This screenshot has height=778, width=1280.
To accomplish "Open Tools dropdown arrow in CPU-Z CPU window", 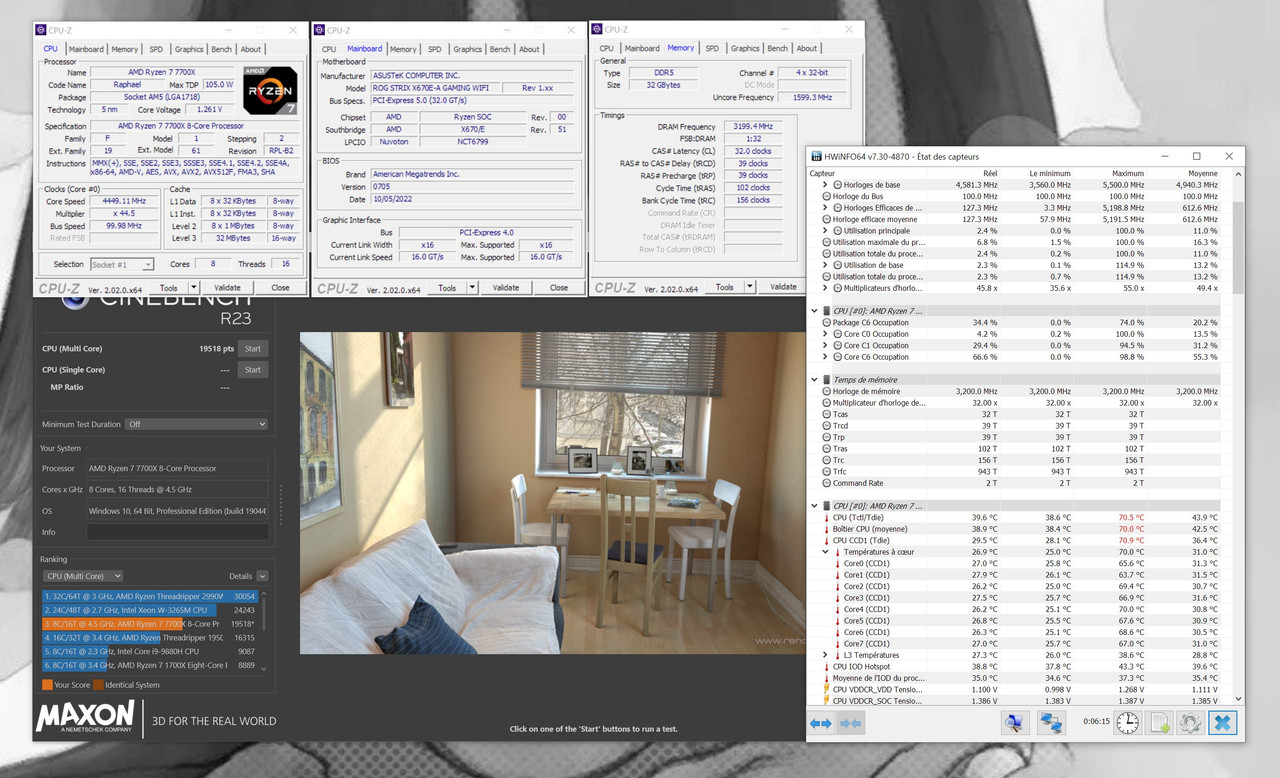I will (x=196, y=288).
